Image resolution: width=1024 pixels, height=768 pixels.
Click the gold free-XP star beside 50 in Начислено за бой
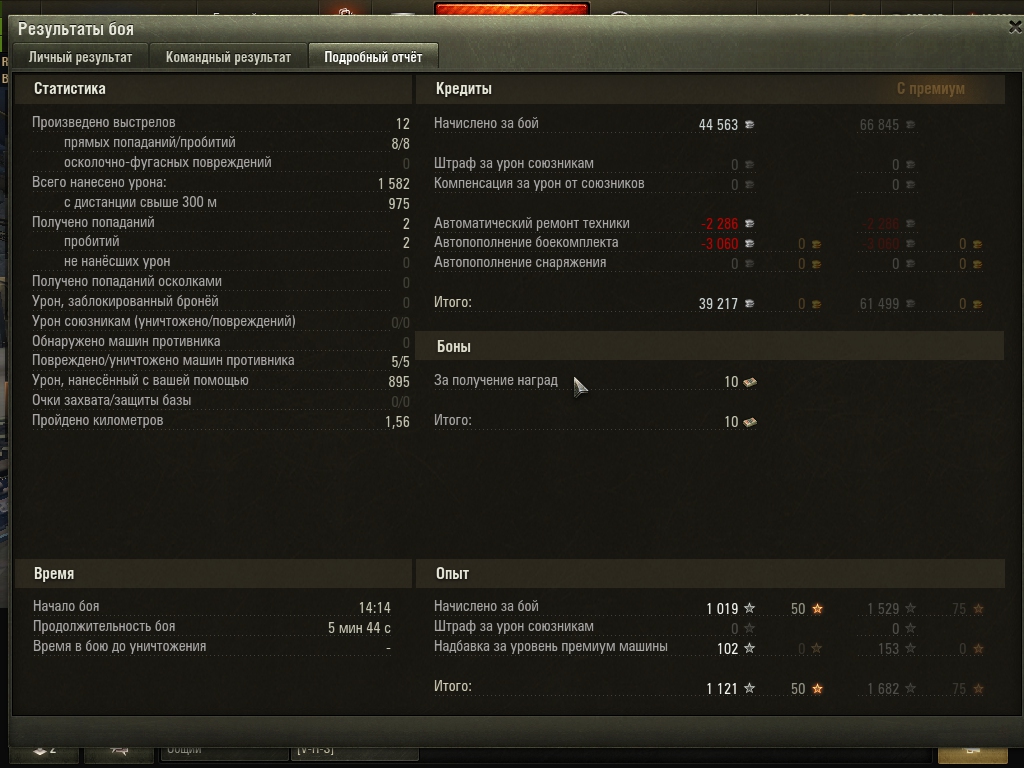(817, 608)
